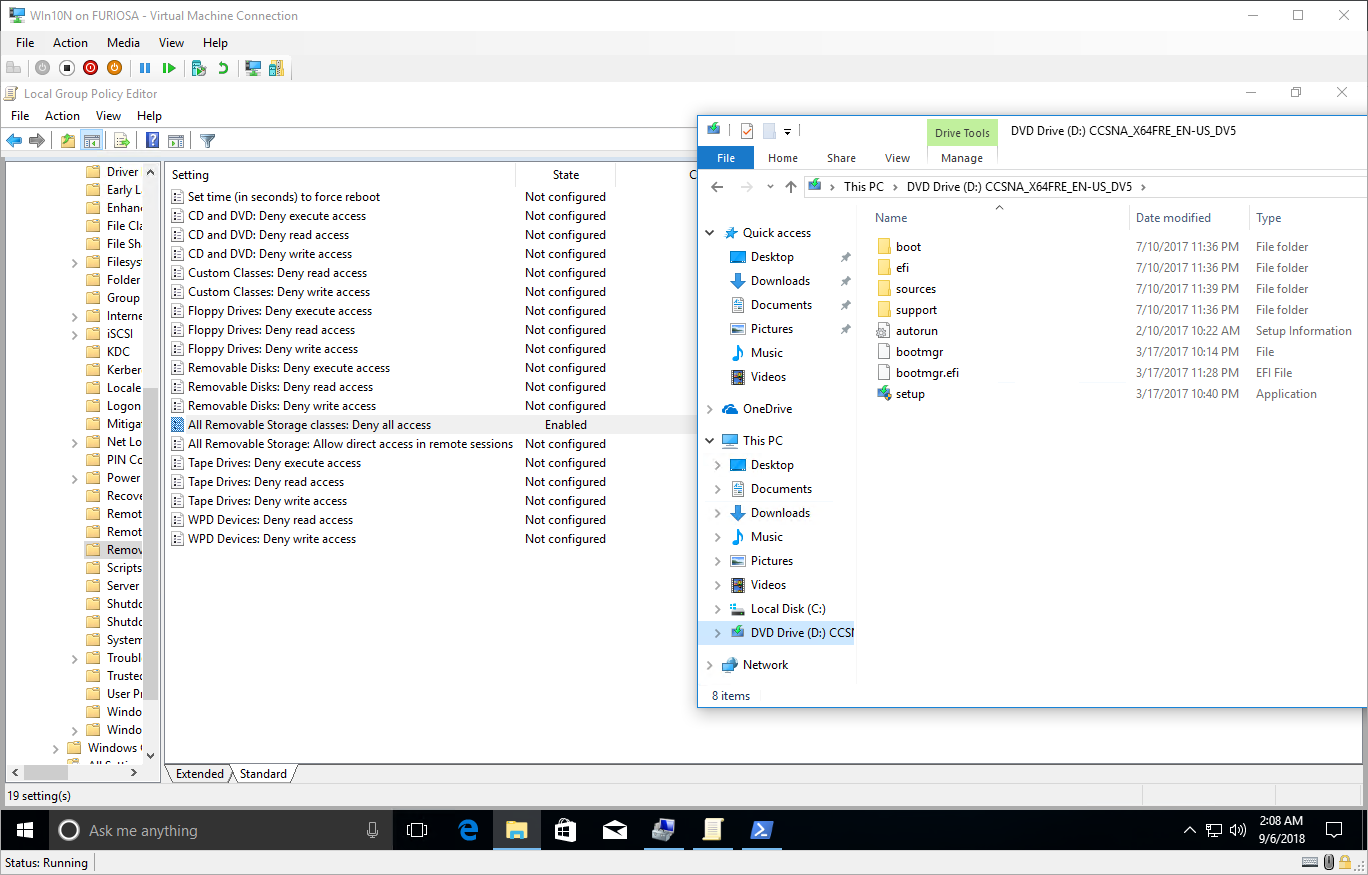The width and height of the screenshot is (1368, 875).
Task: Expand the system tray hidden icons chevron
Action: pos(1190,830)
